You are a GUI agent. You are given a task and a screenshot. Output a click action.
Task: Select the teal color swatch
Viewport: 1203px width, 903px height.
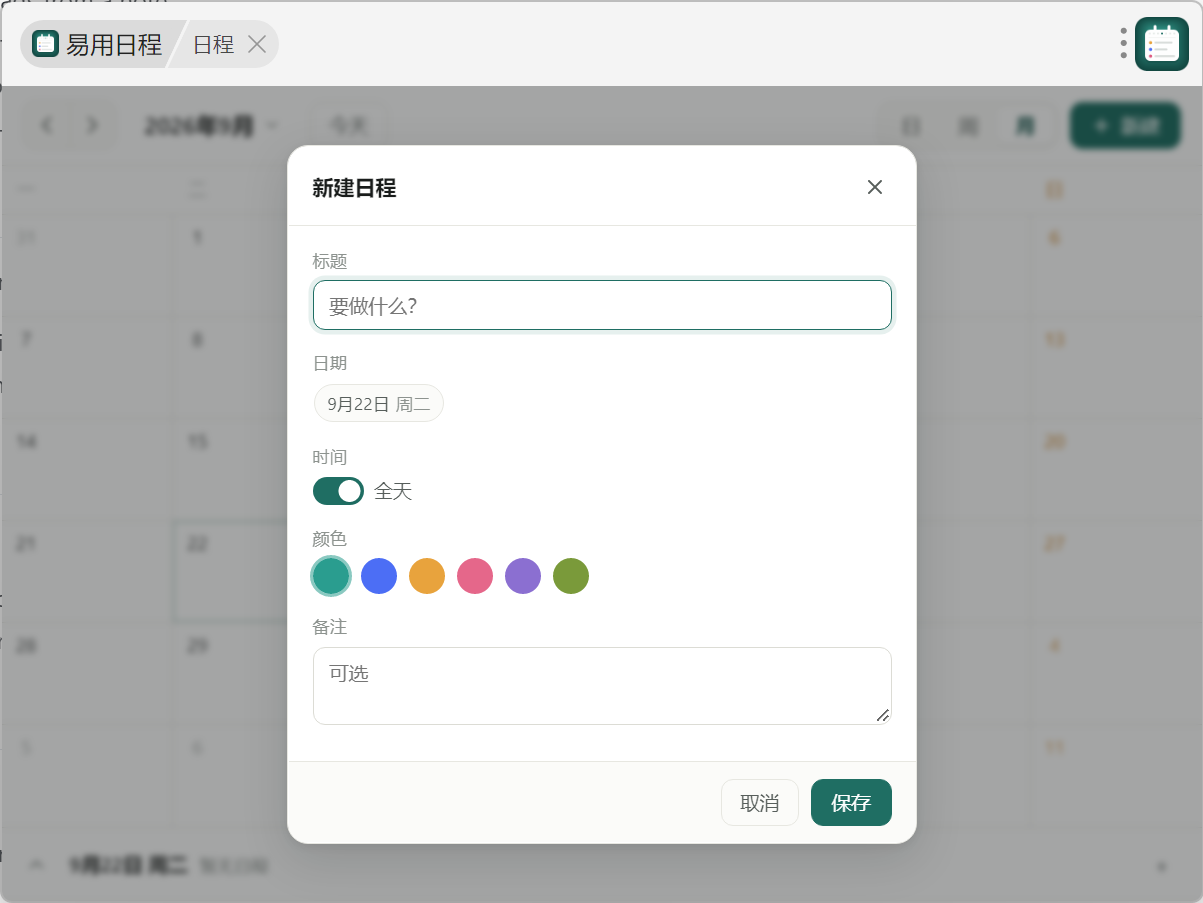[331, 576]
